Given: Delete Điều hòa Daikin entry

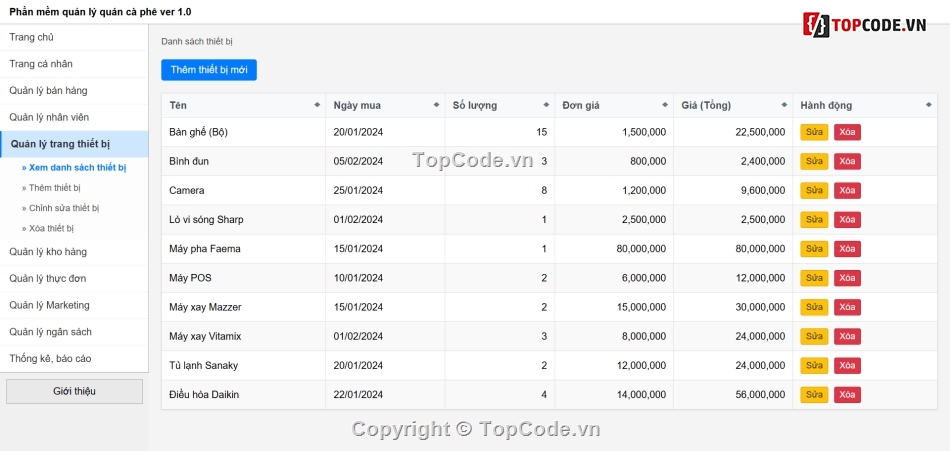Looking at the screenshot, I should pos(847,395).
